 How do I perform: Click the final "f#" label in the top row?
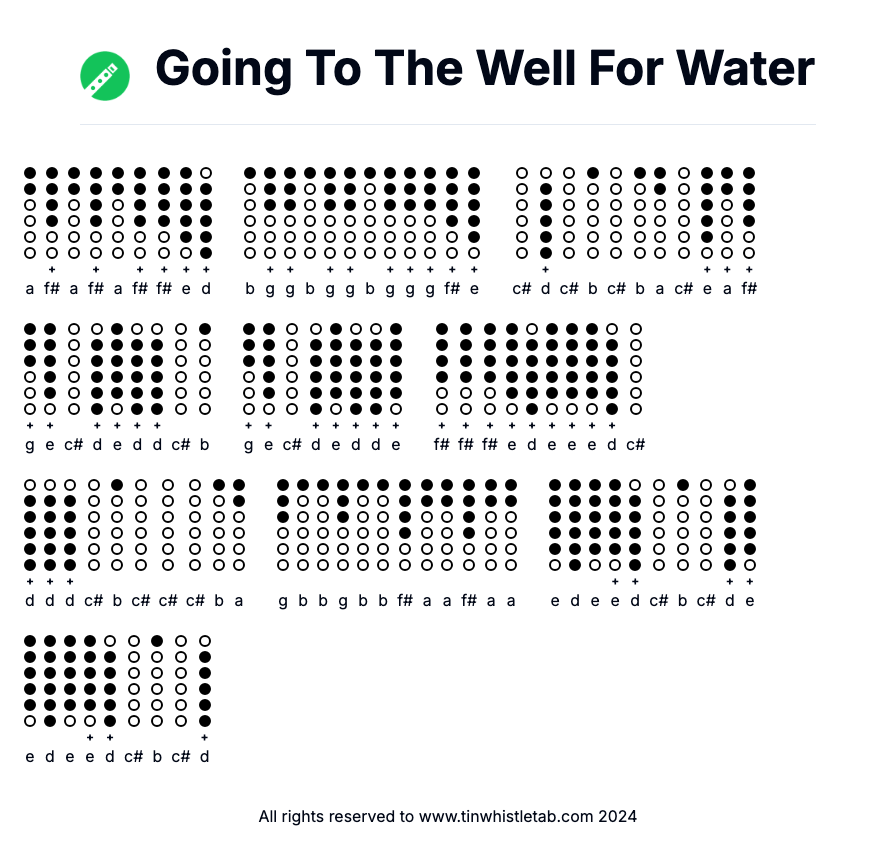[749, 289]
